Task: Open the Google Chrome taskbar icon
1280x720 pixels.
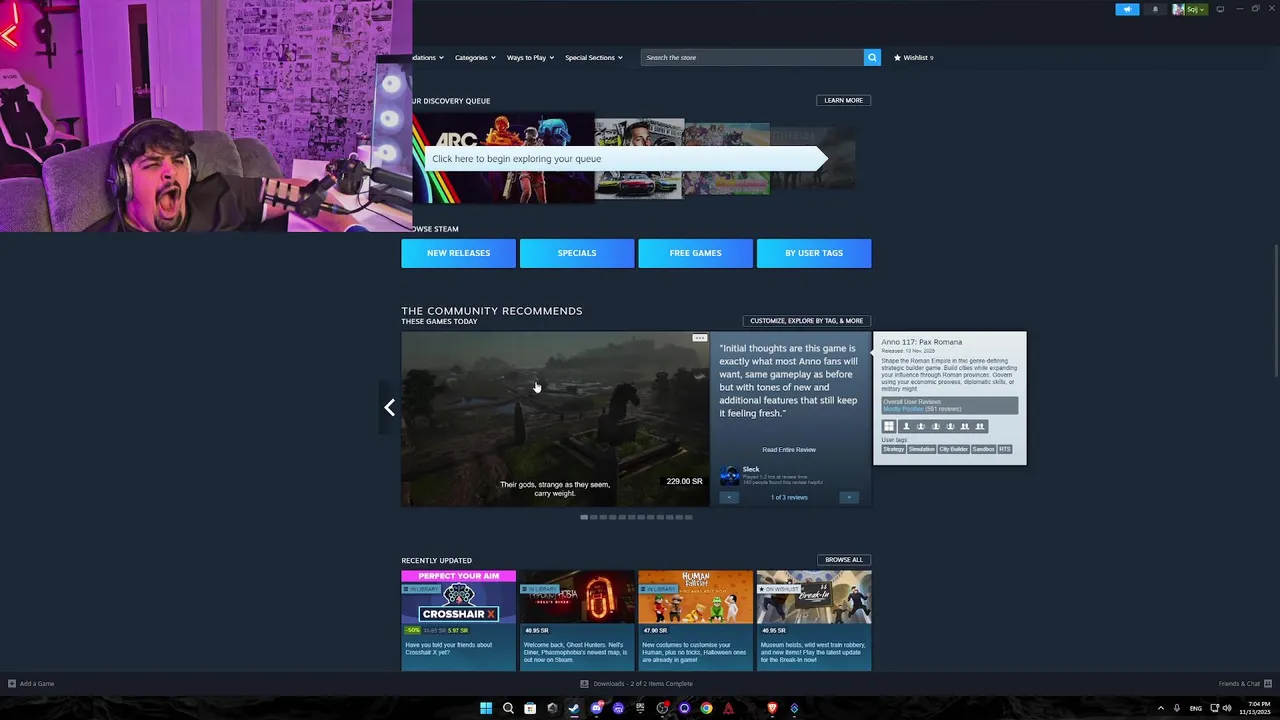Action: pos(706,708)
